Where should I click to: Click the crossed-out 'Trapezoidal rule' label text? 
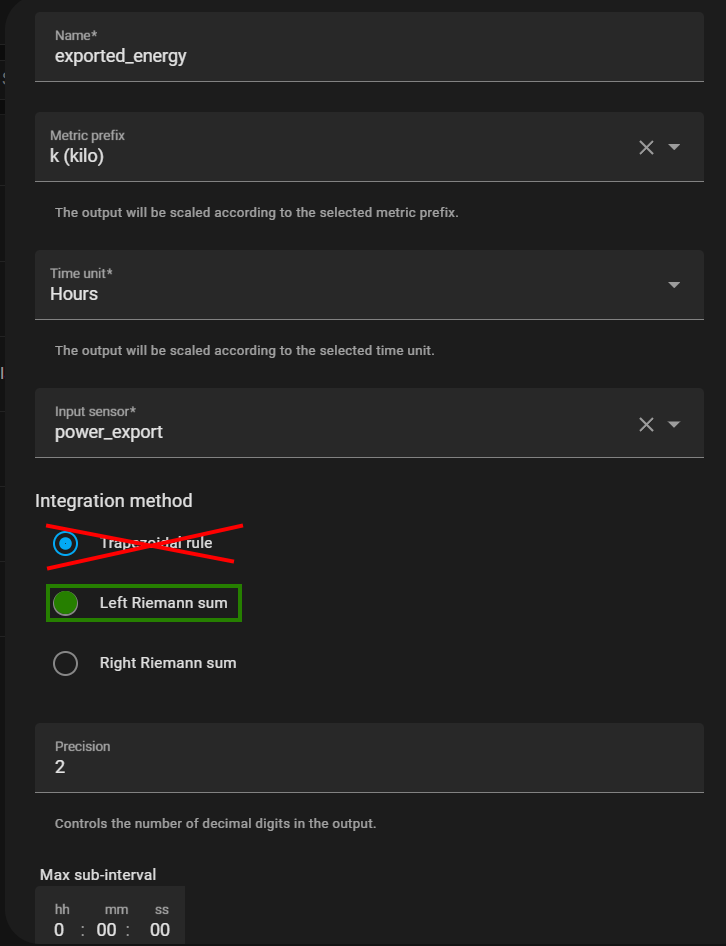[156, 543]
